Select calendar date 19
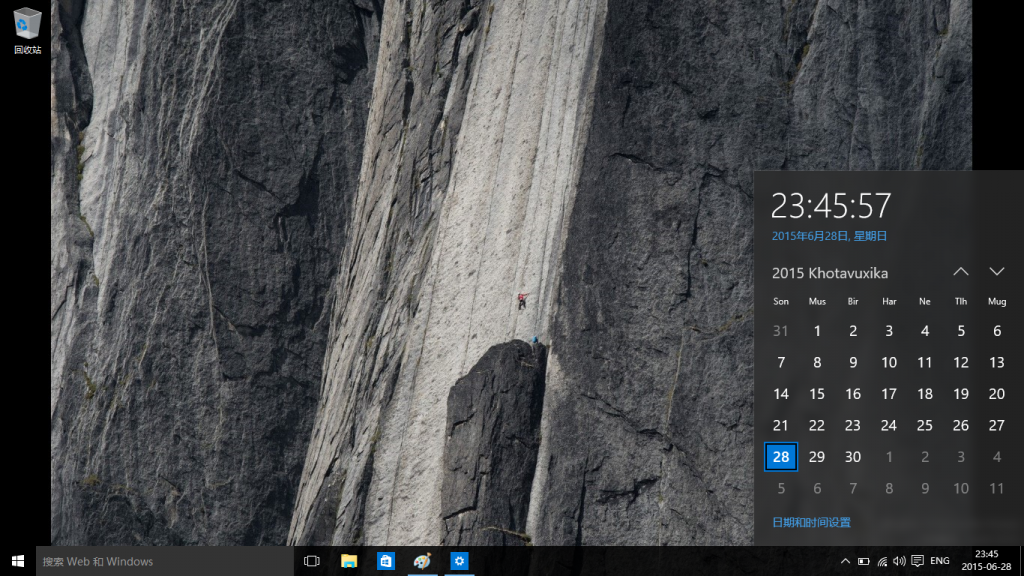The height and width of the screenshot is (576, 1024). pos(961,394)
